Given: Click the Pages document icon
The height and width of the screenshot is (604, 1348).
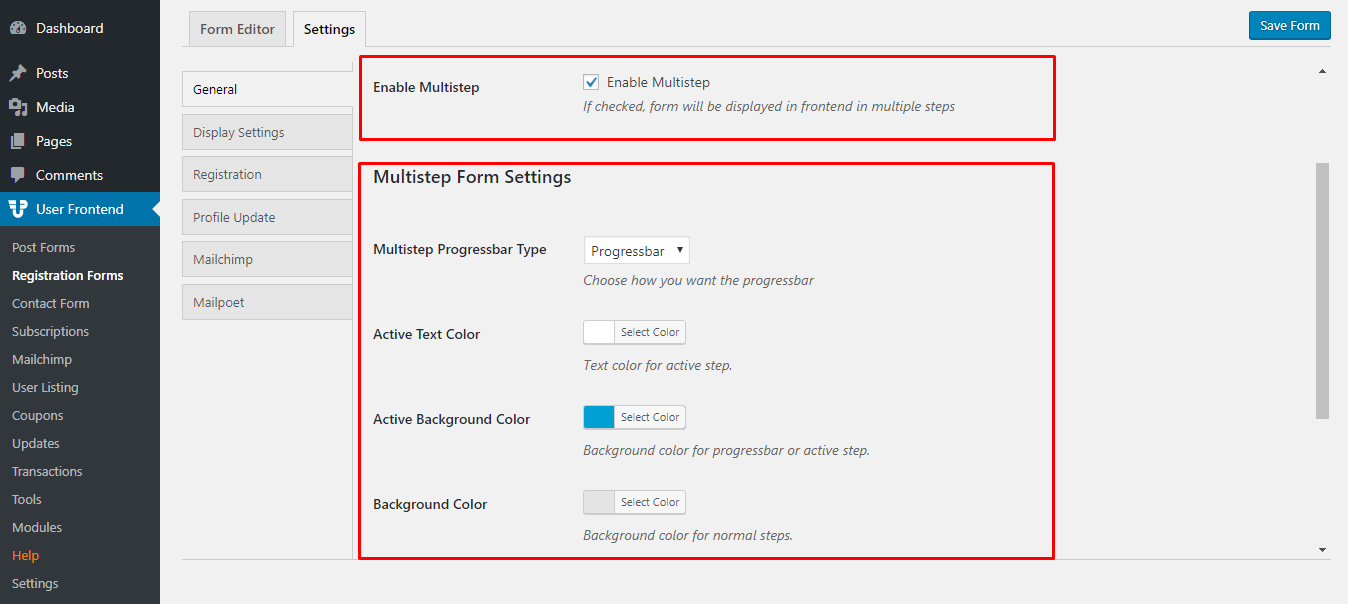Looking at the screenshot, I should click(x=18, y=141).
